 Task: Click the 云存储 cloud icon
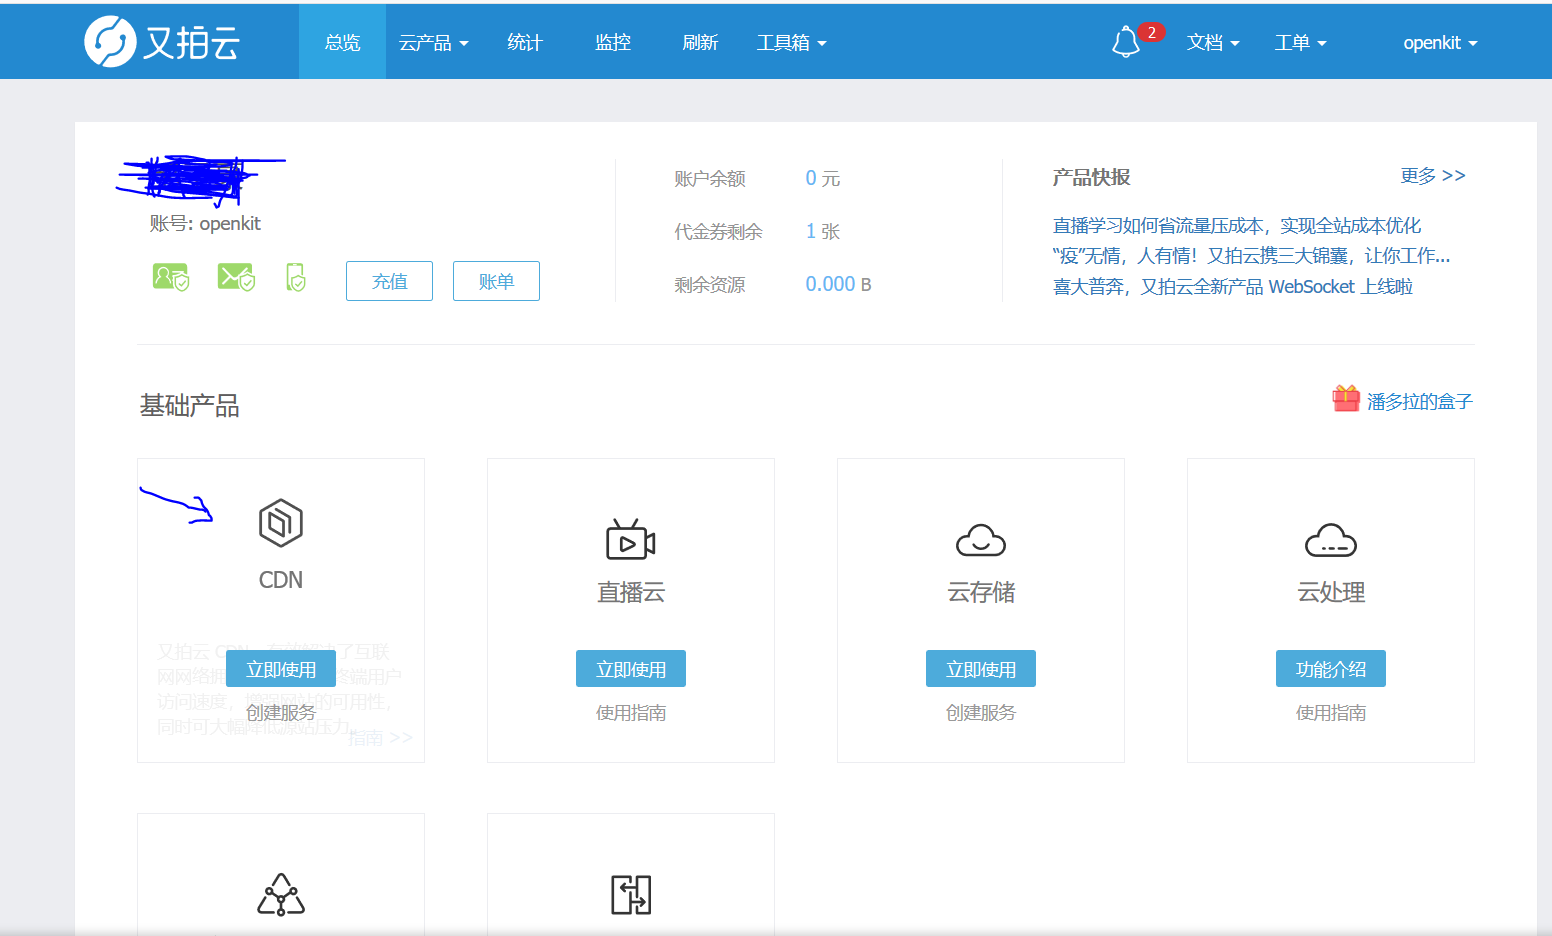[x=981, y=540]
